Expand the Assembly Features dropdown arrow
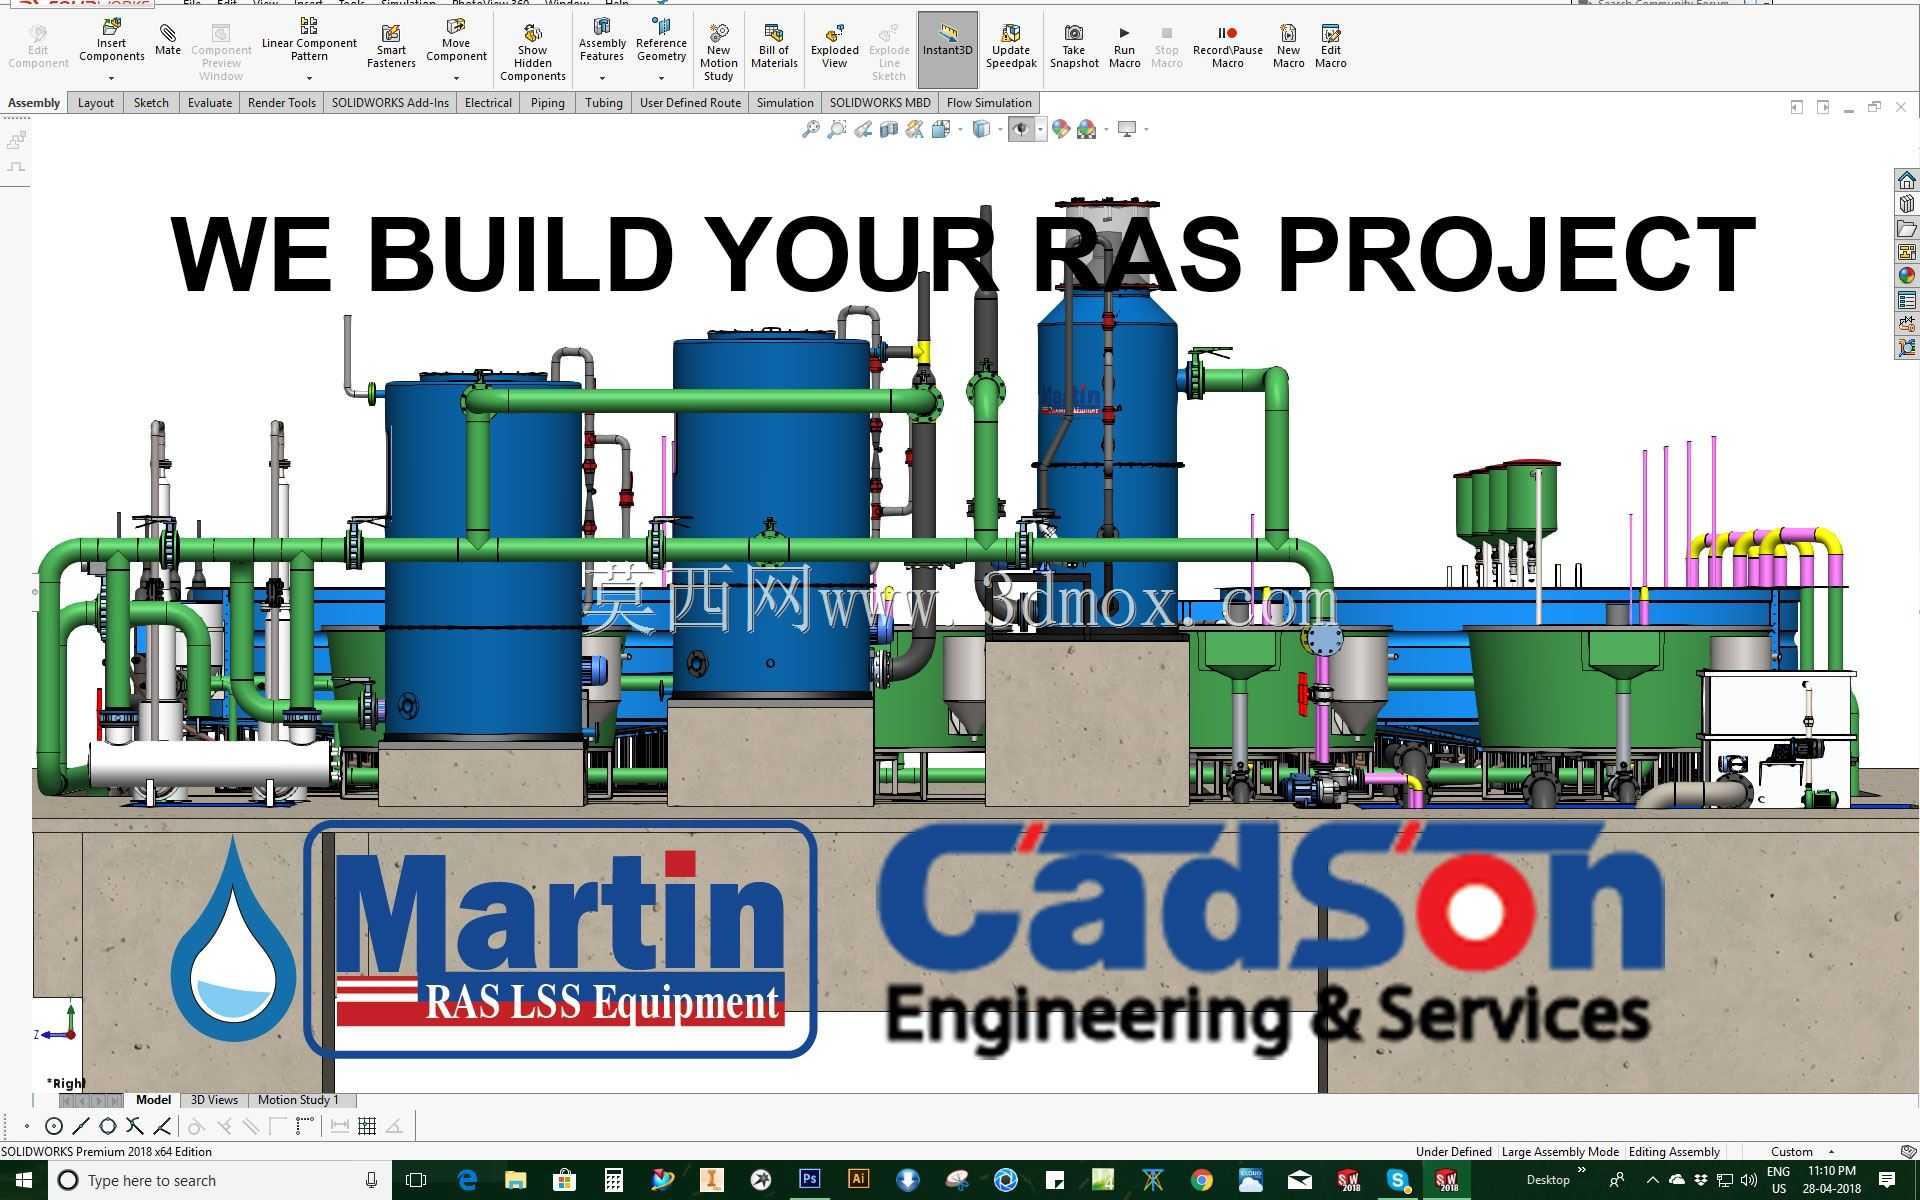The height and width of the screenshot is (1200, 1920). click(x=602, y=78)
